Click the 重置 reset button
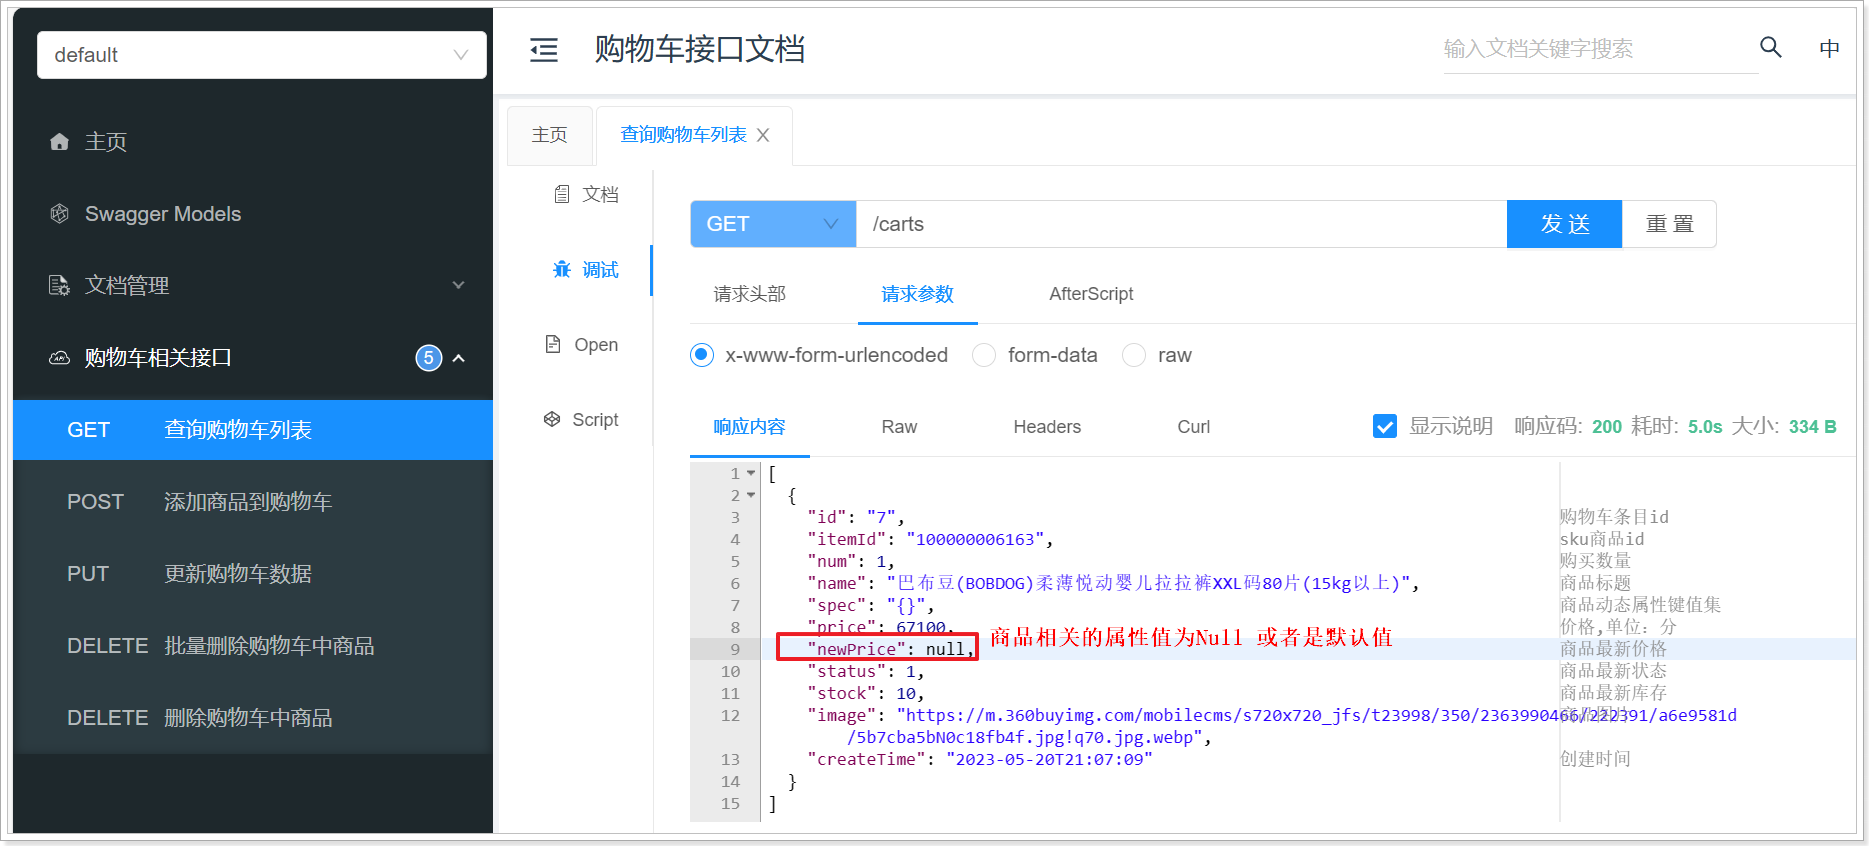The image size is (1869, 846). pyautogui.click(x=1670, y=224)
